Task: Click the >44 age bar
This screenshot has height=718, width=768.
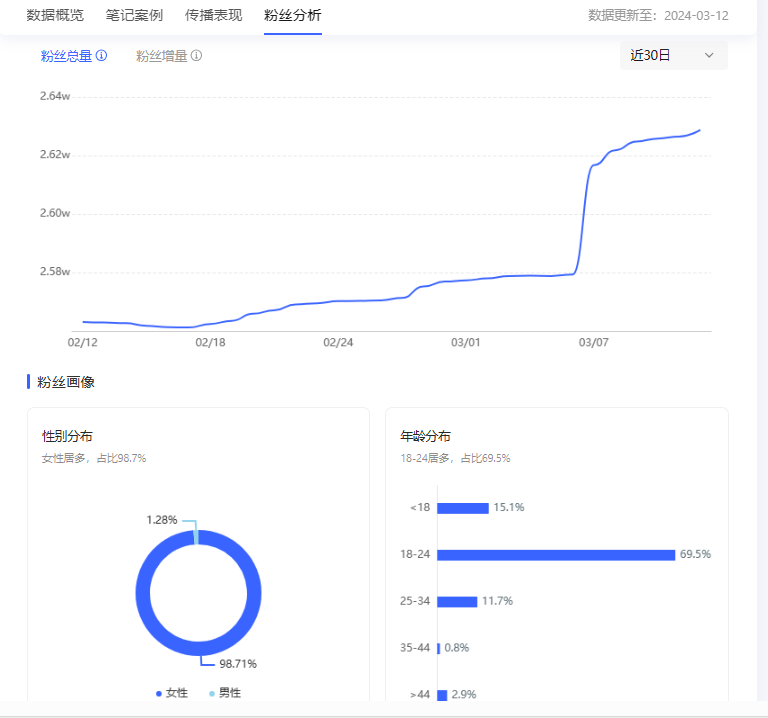Action: click(442, 695)
